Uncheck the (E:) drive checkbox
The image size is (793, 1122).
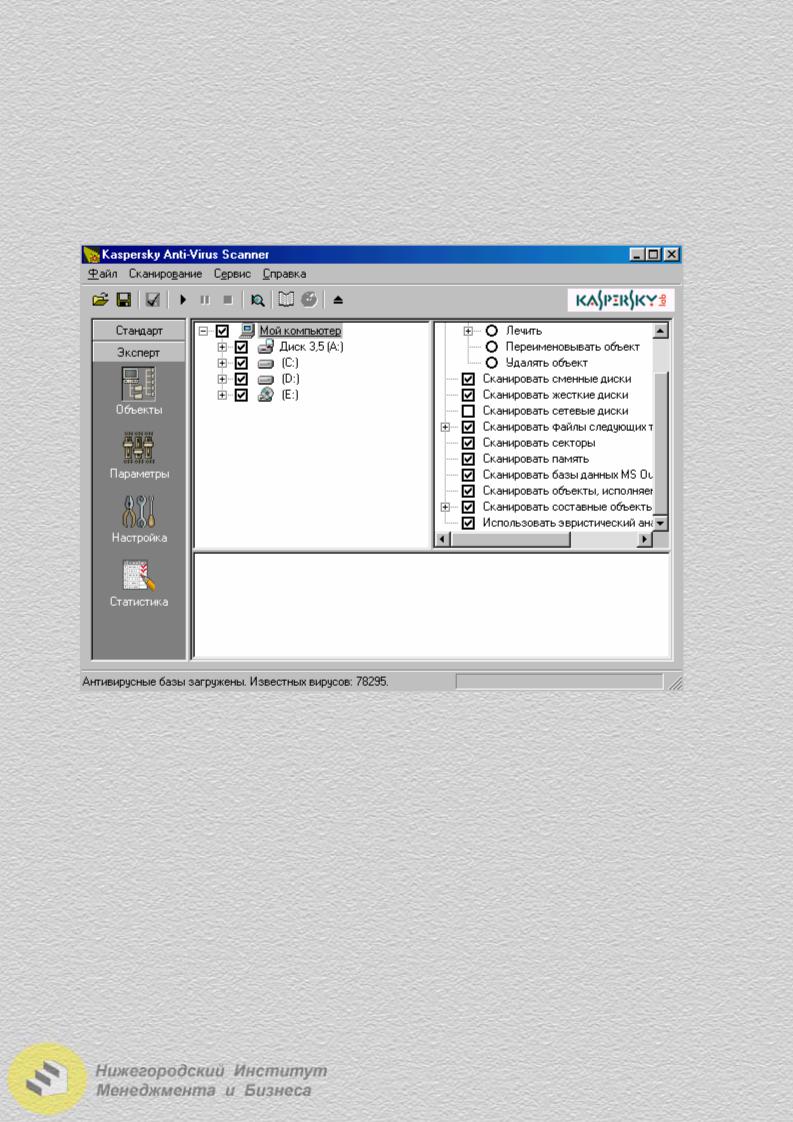[x=241, y=395]
